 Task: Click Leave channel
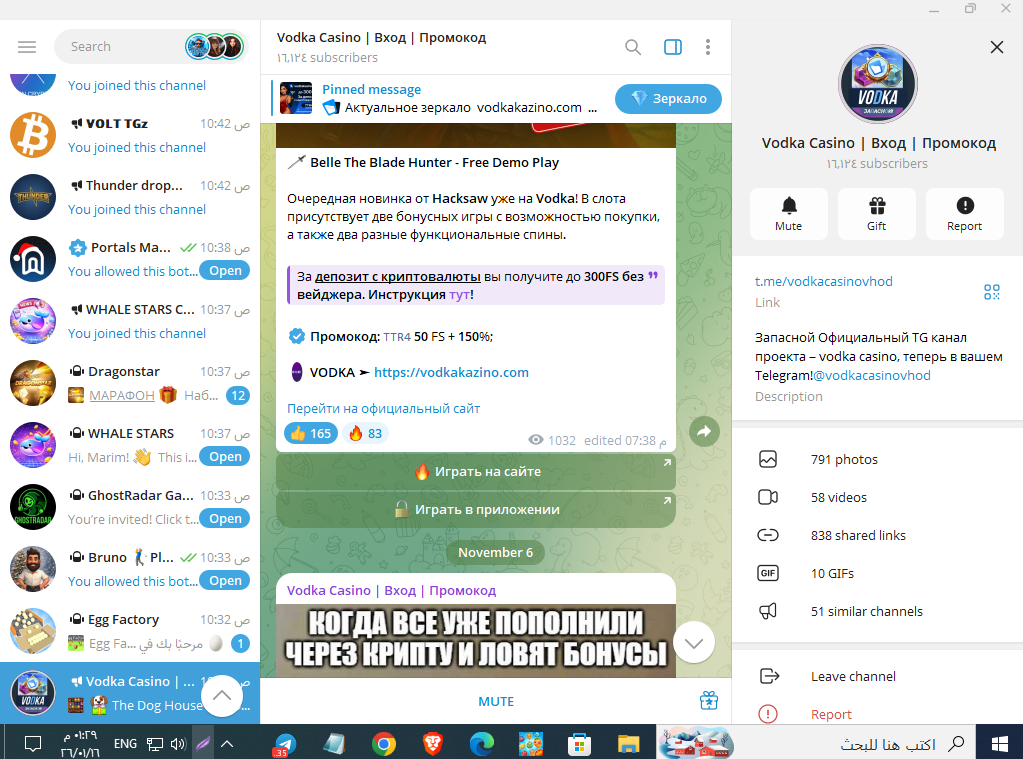(x=878, y=676)
